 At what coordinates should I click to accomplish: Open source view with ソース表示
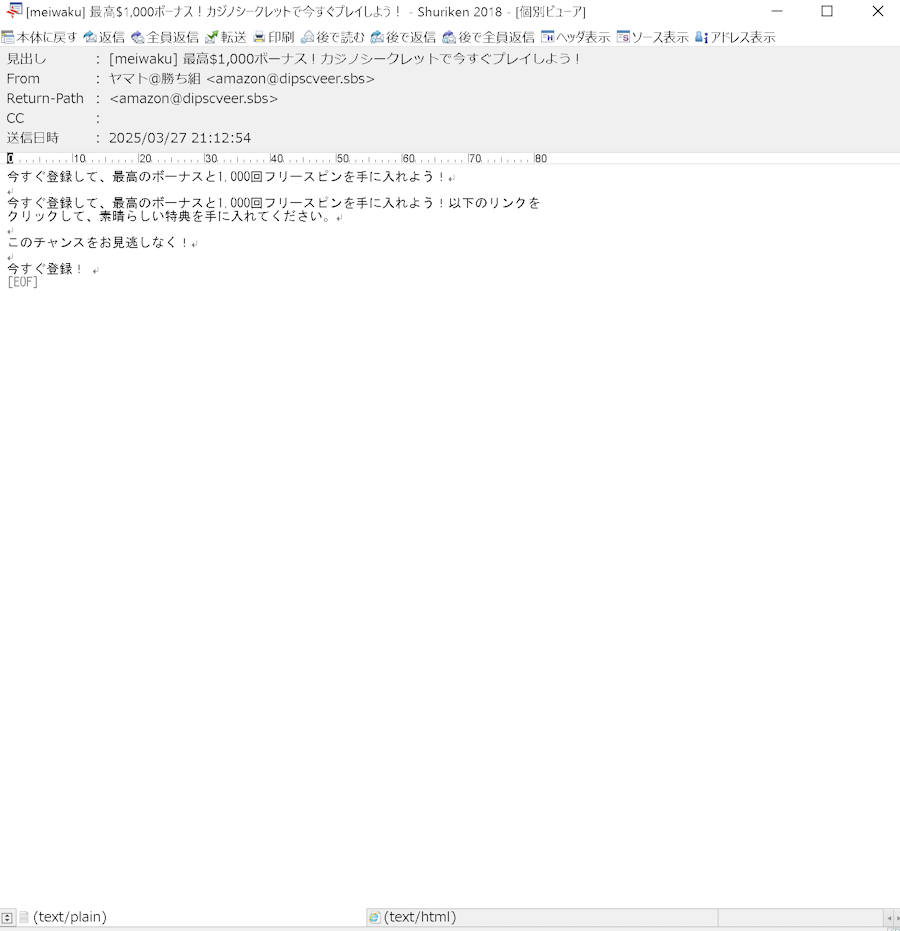(x=653, y=37)
